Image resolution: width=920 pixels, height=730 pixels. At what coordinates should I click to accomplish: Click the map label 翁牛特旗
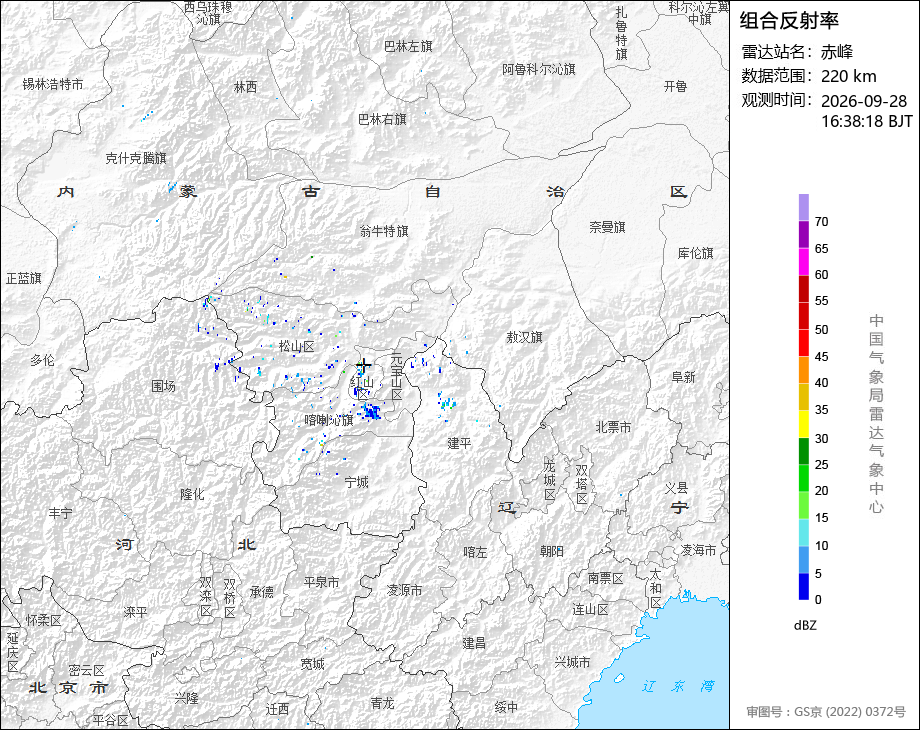pos(384,231)
